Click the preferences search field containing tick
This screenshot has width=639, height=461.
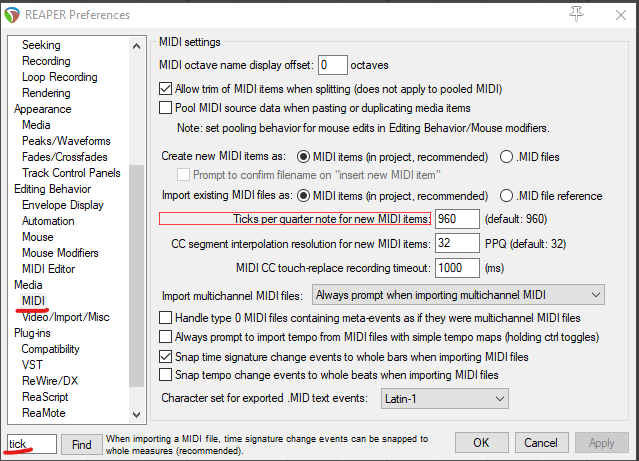tap(32, 443)
